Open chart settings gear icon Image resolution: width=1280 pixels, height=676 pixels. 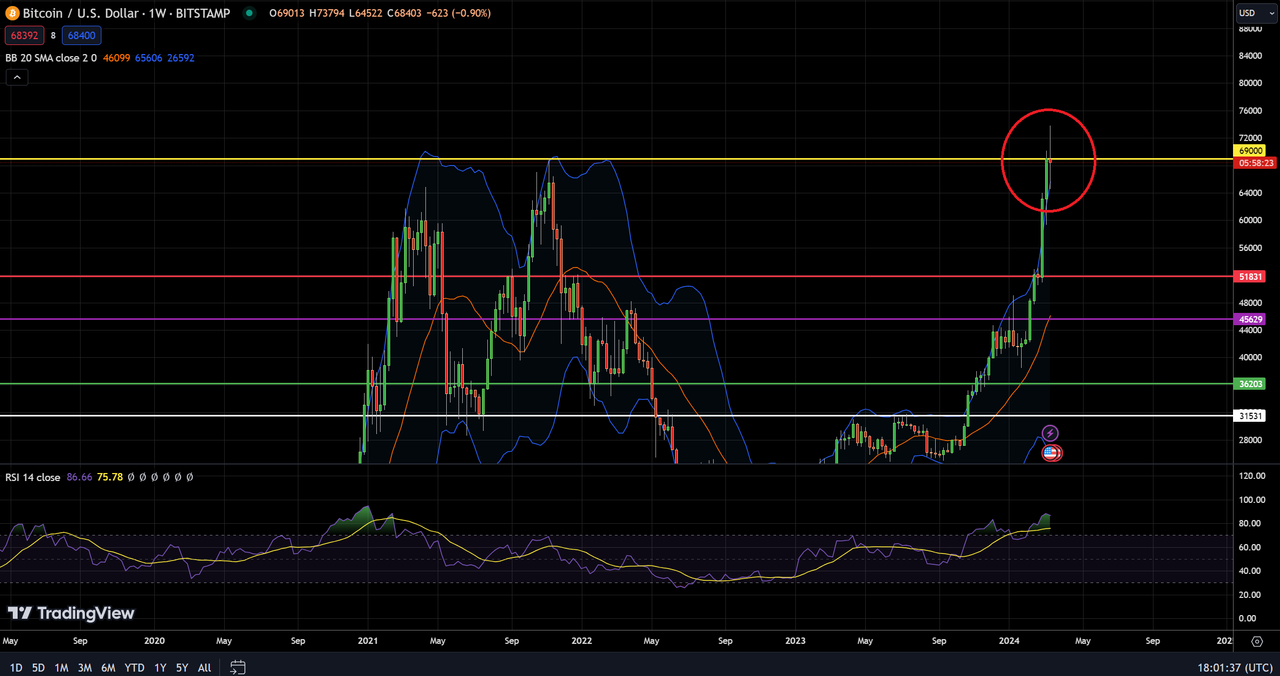(x=1257, y=640)
